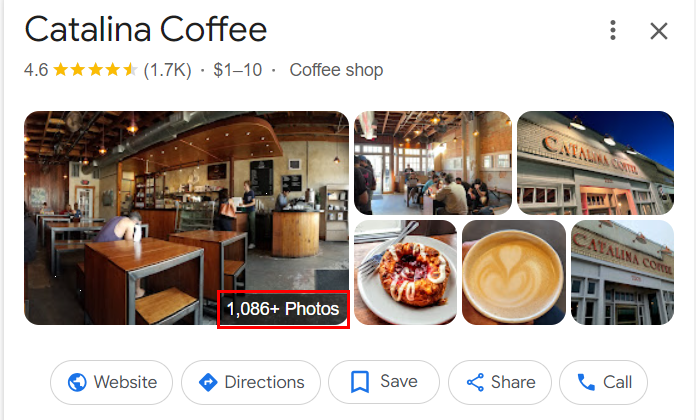The width and height of the screenshot is (696, 420).
Task: Click the Directions arrow icon
Action: [x=208, y=382]
